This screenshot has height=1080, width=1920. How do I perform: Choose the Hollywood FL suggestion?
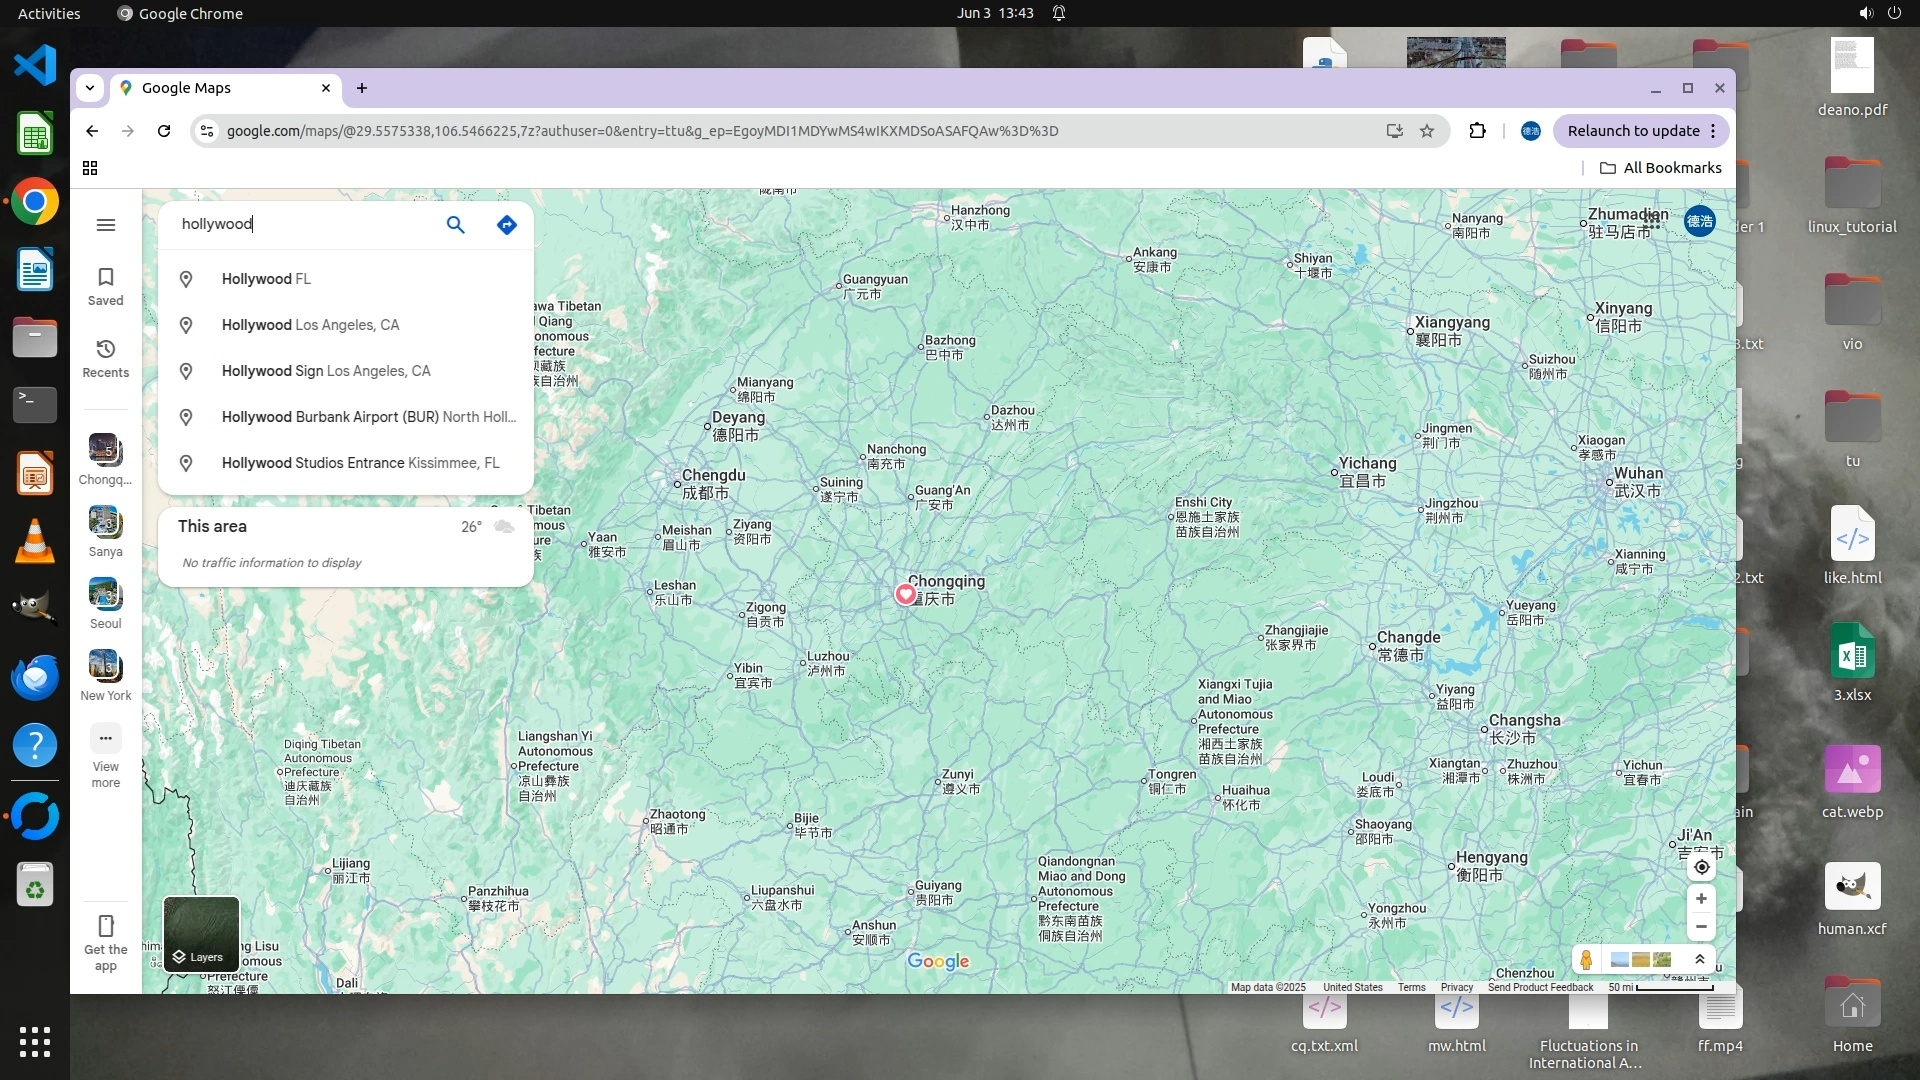point(266,279)
